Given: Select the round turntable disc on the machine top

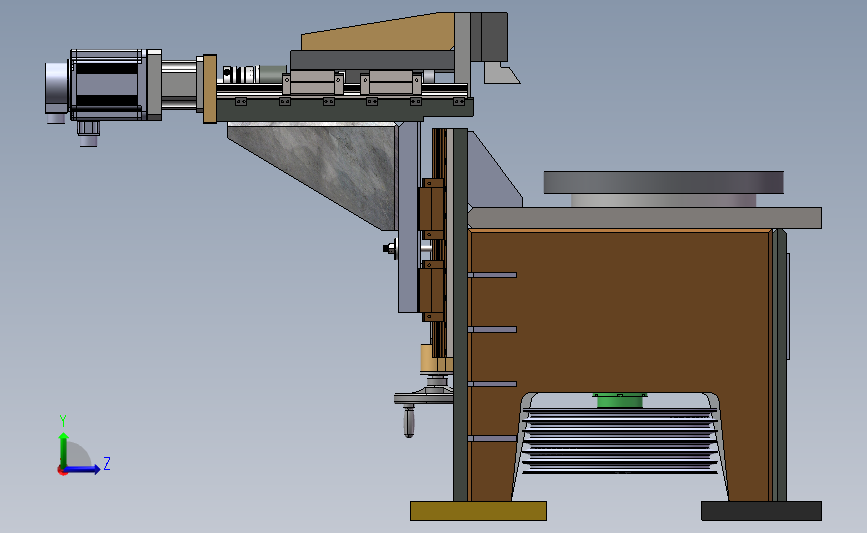Looking at the screenshot, I should point(664,182).
